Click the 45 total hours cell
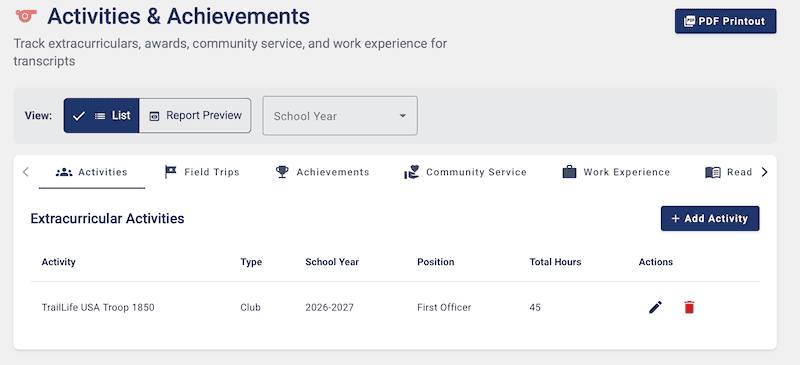 click(535, 307)
